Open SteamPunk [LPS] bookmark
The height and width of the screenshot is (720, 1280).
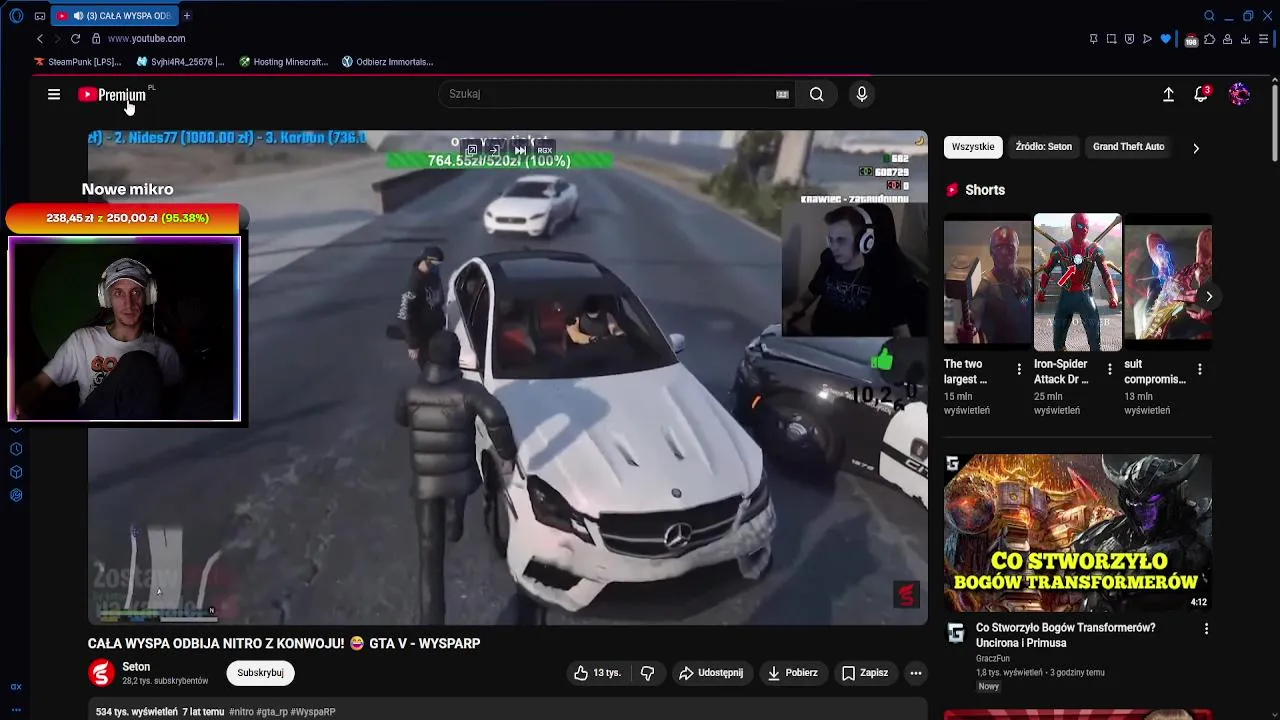point(78,62)
